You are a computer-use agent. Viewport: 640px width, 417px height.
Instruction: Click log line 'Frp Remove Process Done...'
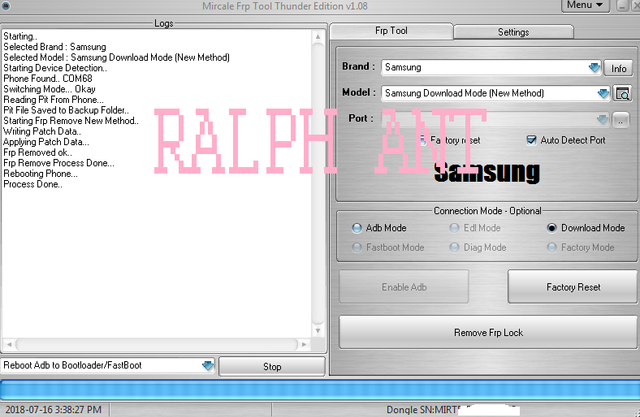[59, 163]
